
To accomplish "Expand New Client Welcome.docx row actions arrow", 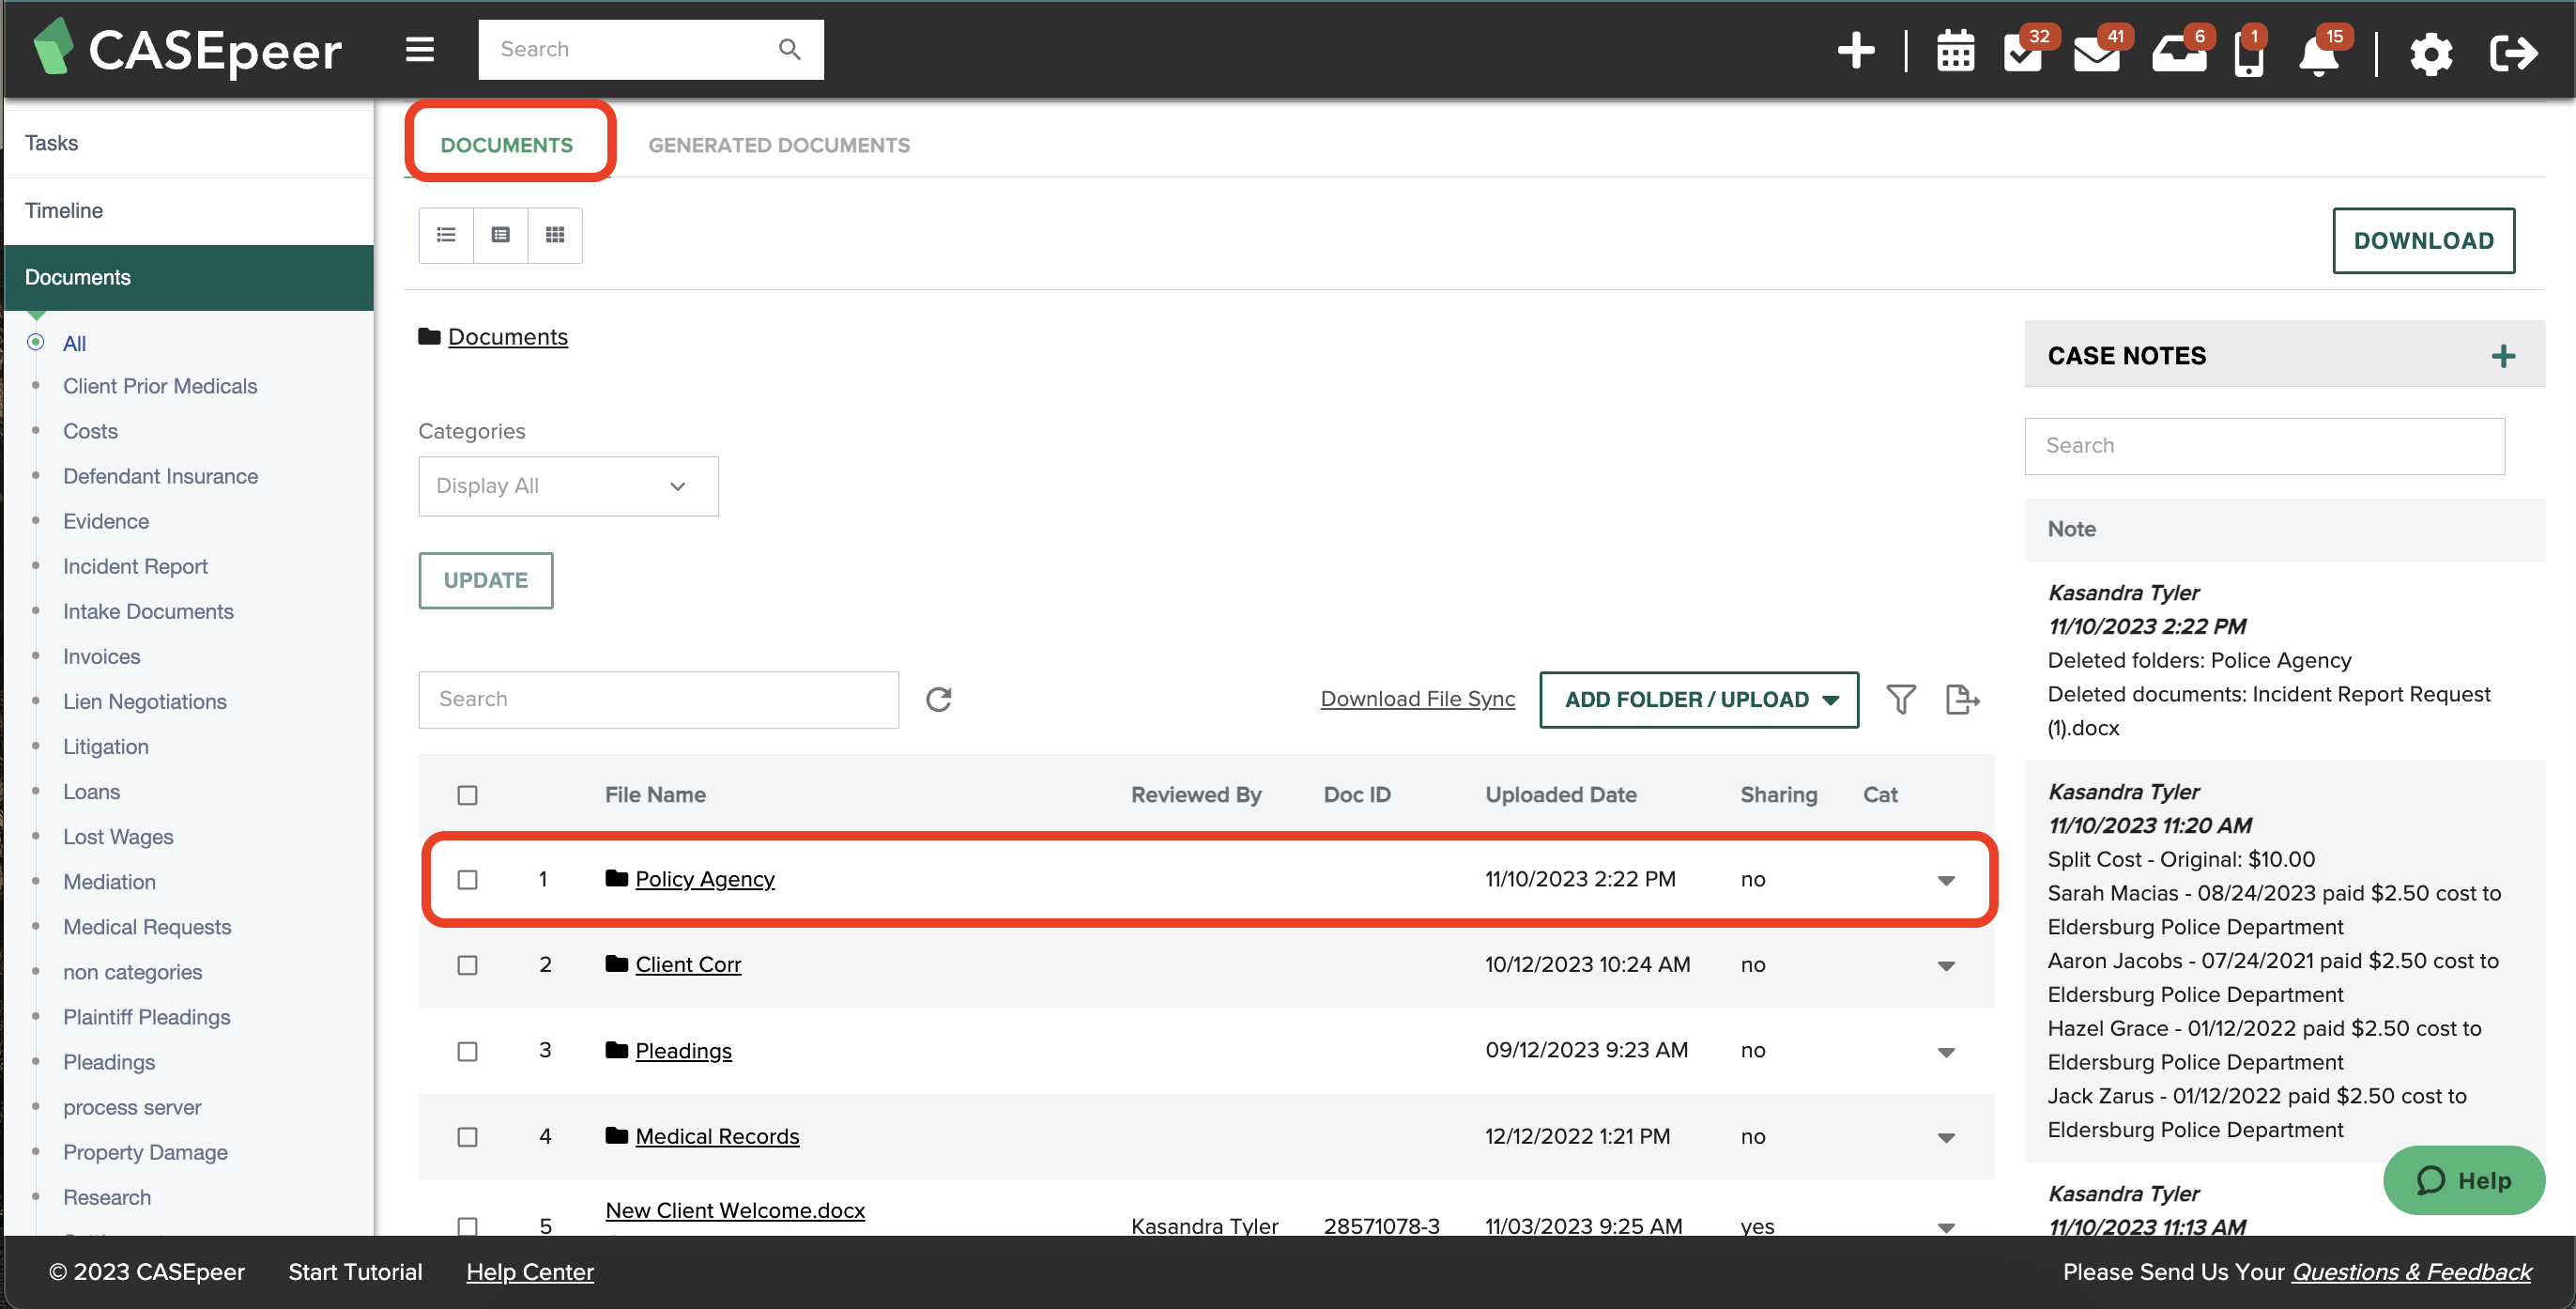I will (1946, 1227).
